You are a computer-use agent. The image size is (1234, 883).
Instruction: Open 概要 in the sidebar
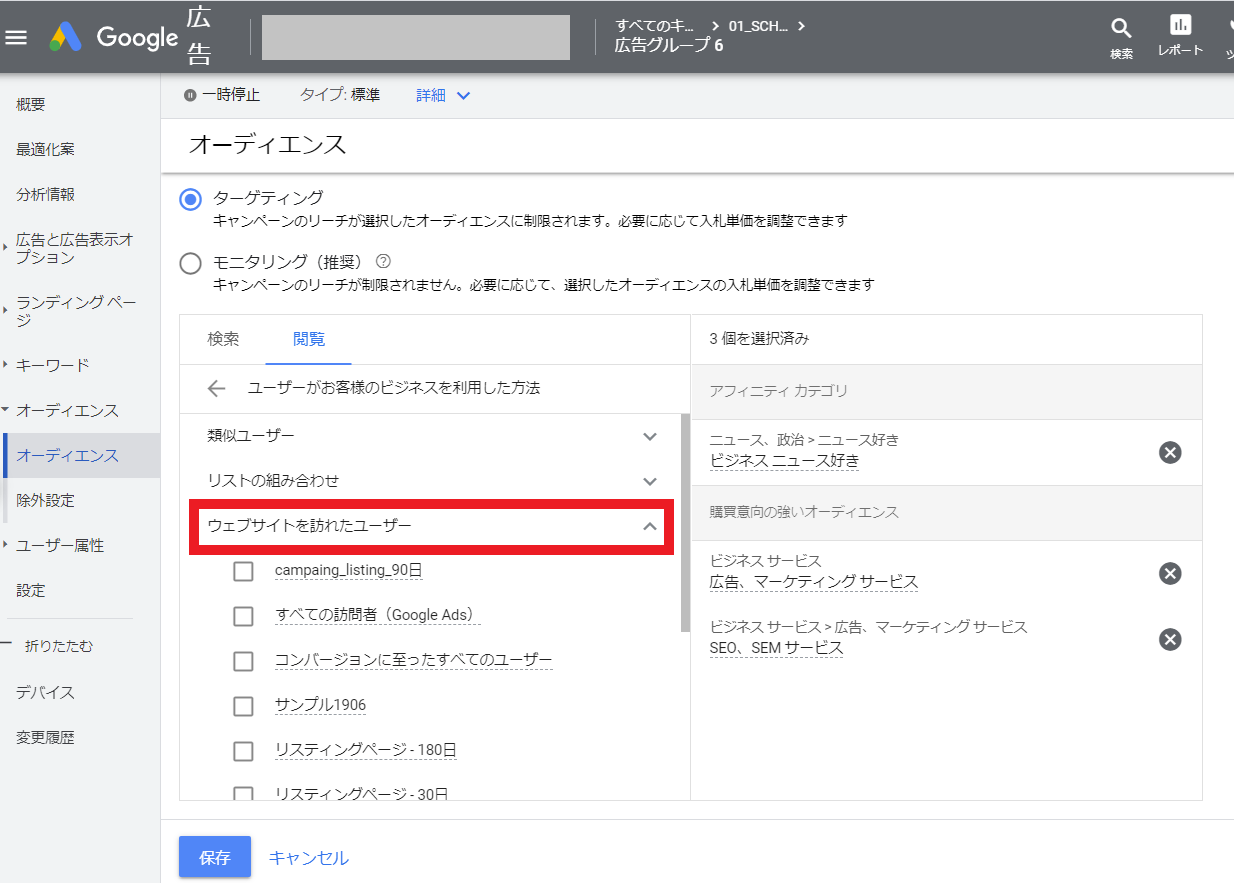(31, 105)
